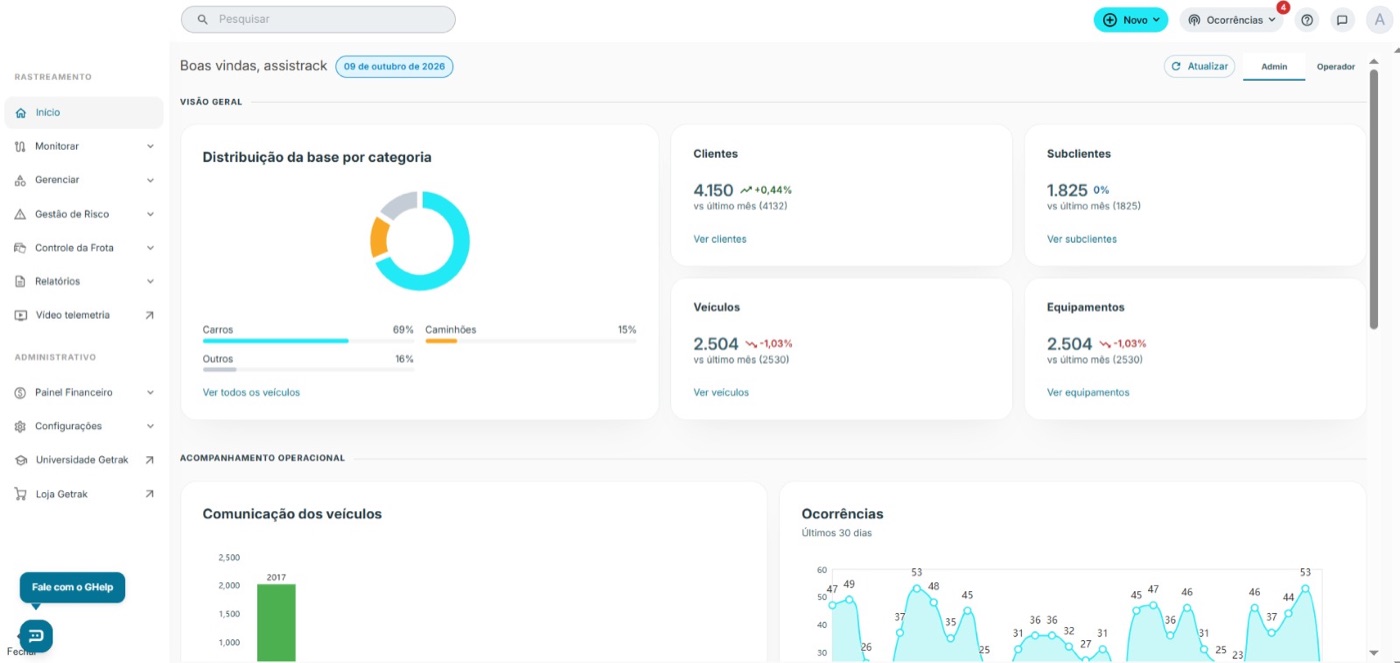Image resolution: width=1400 pixels, height=663 pixels.
Task: Expand the Monitorar menu chevron
Action: (150, 146)
